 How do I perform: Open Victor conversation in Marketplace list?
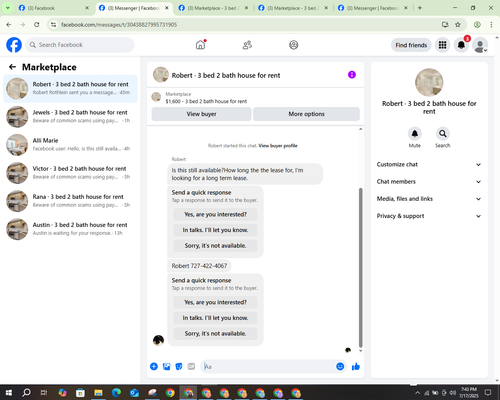tap(70, 173)
